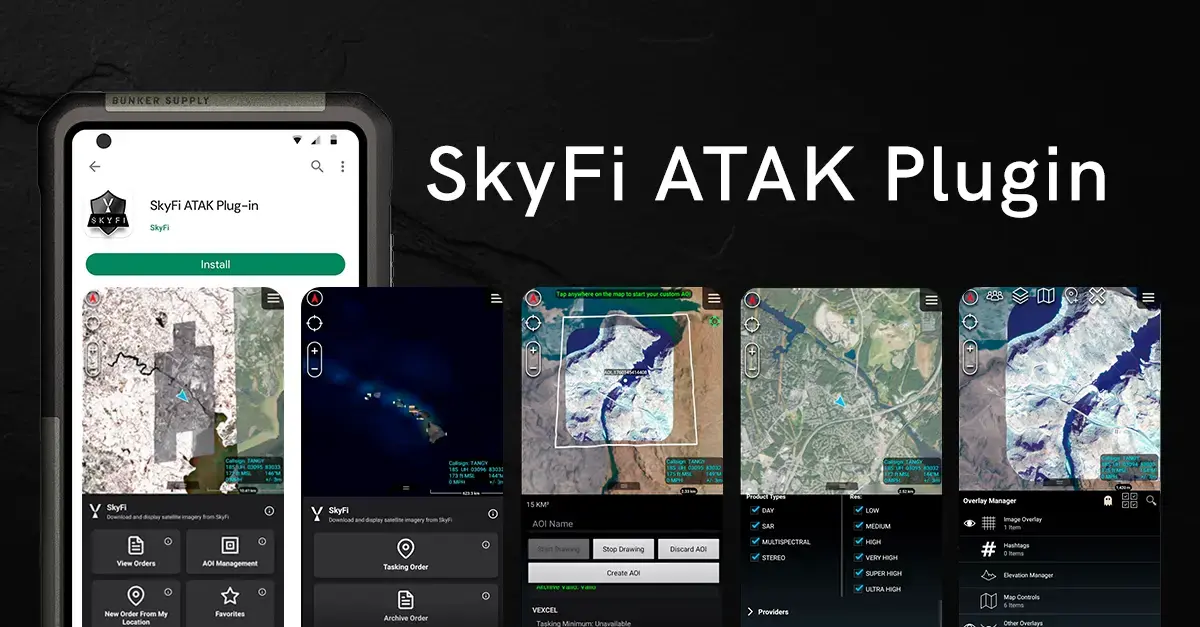This screenshot has width=1200, height=627.
Task: Toggle the MULTISPECTRAL checkbox
Action: (755, 542)
